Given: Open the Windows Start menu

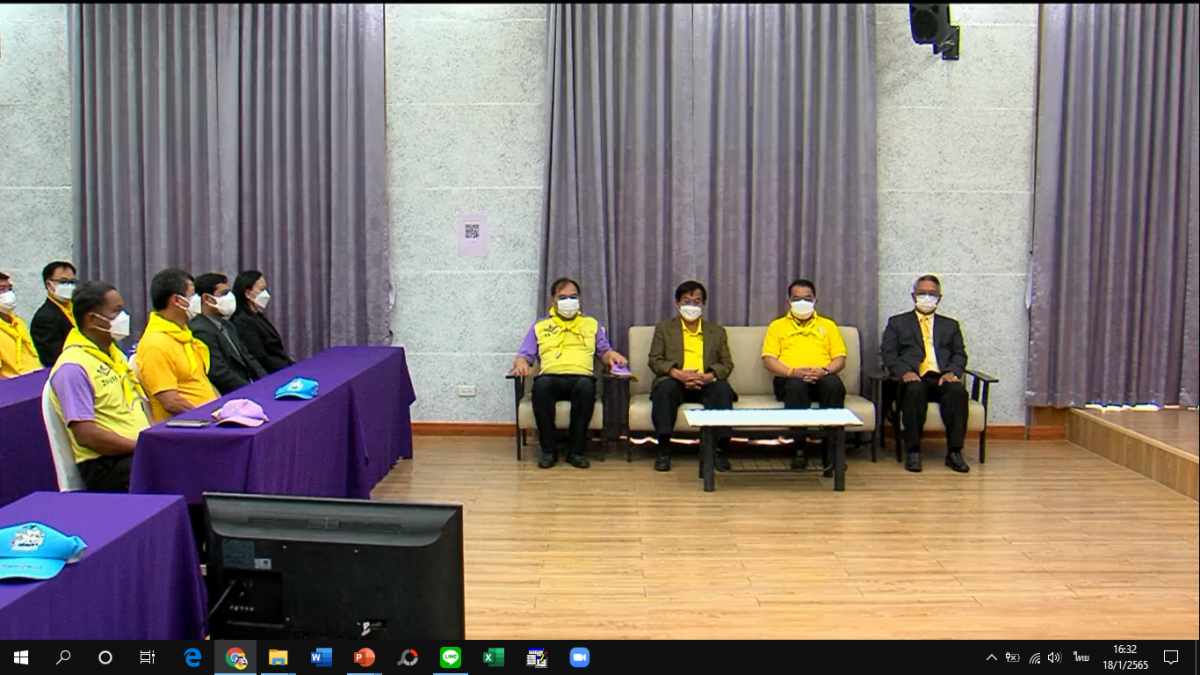Looking at the screenshot, I should click(x=20, y=657).
